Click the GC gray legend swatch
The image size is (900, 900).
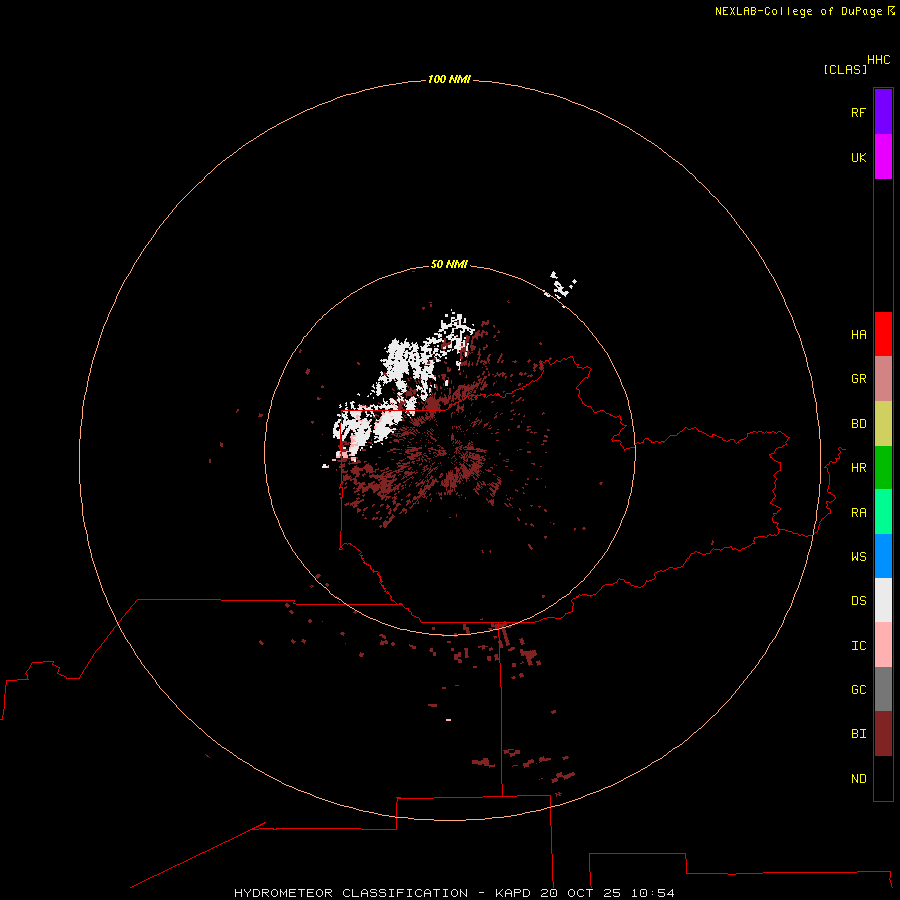[883, 689]
